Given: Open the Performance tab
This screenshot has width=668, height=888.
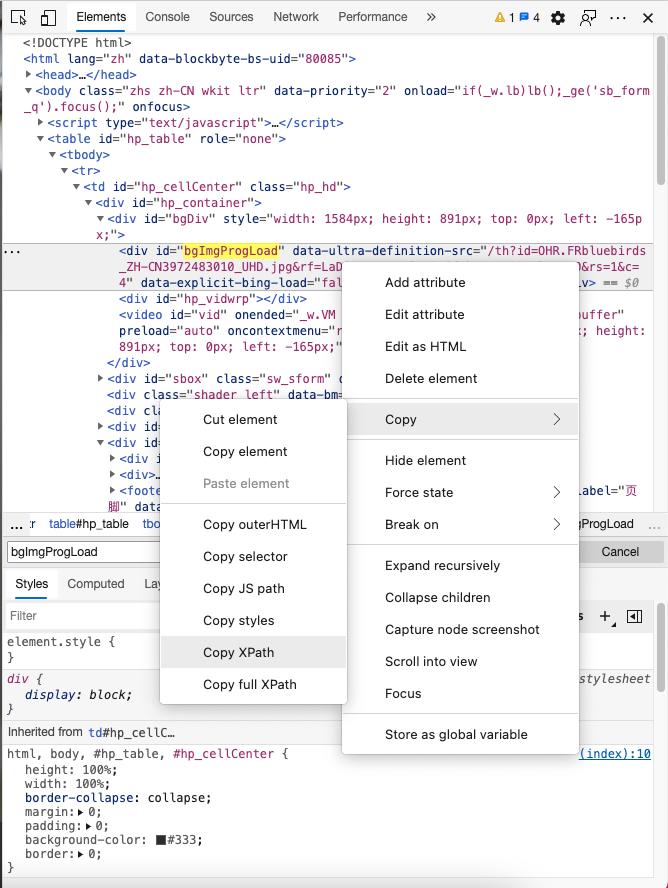Looking at the screenshot, I should [372, 17].
